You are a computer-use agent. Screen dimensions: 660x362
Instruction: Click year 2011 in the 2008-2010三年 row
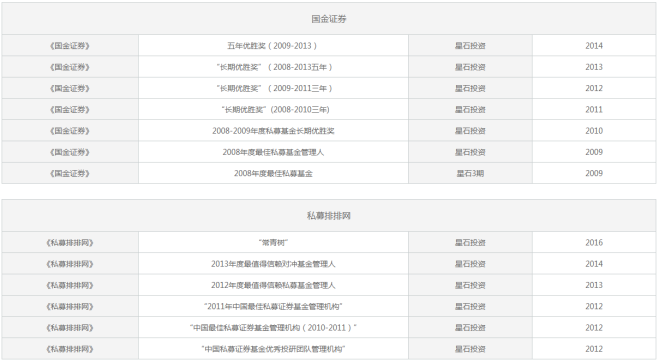pos(594,109)
